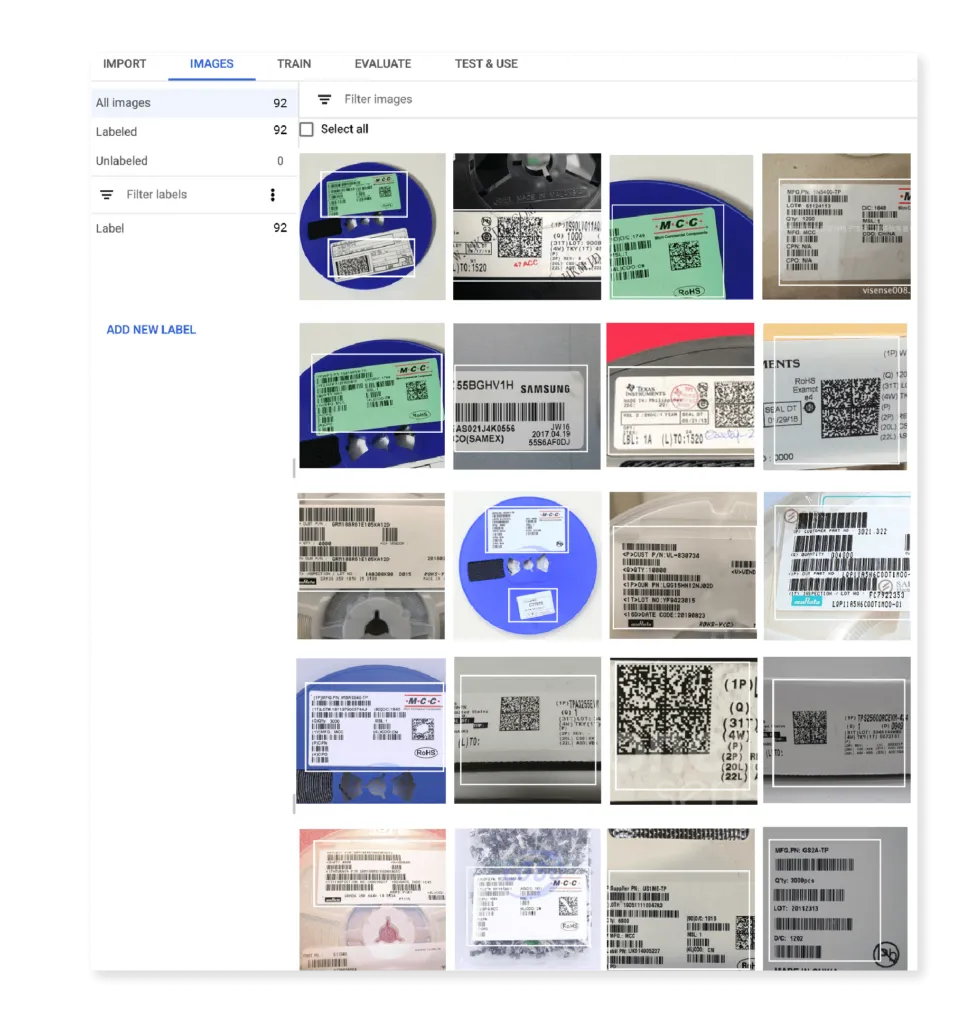This screenshot has height=1024, width=954.
Task: Open the Filter images funnel icon
Action: [323, 99]
